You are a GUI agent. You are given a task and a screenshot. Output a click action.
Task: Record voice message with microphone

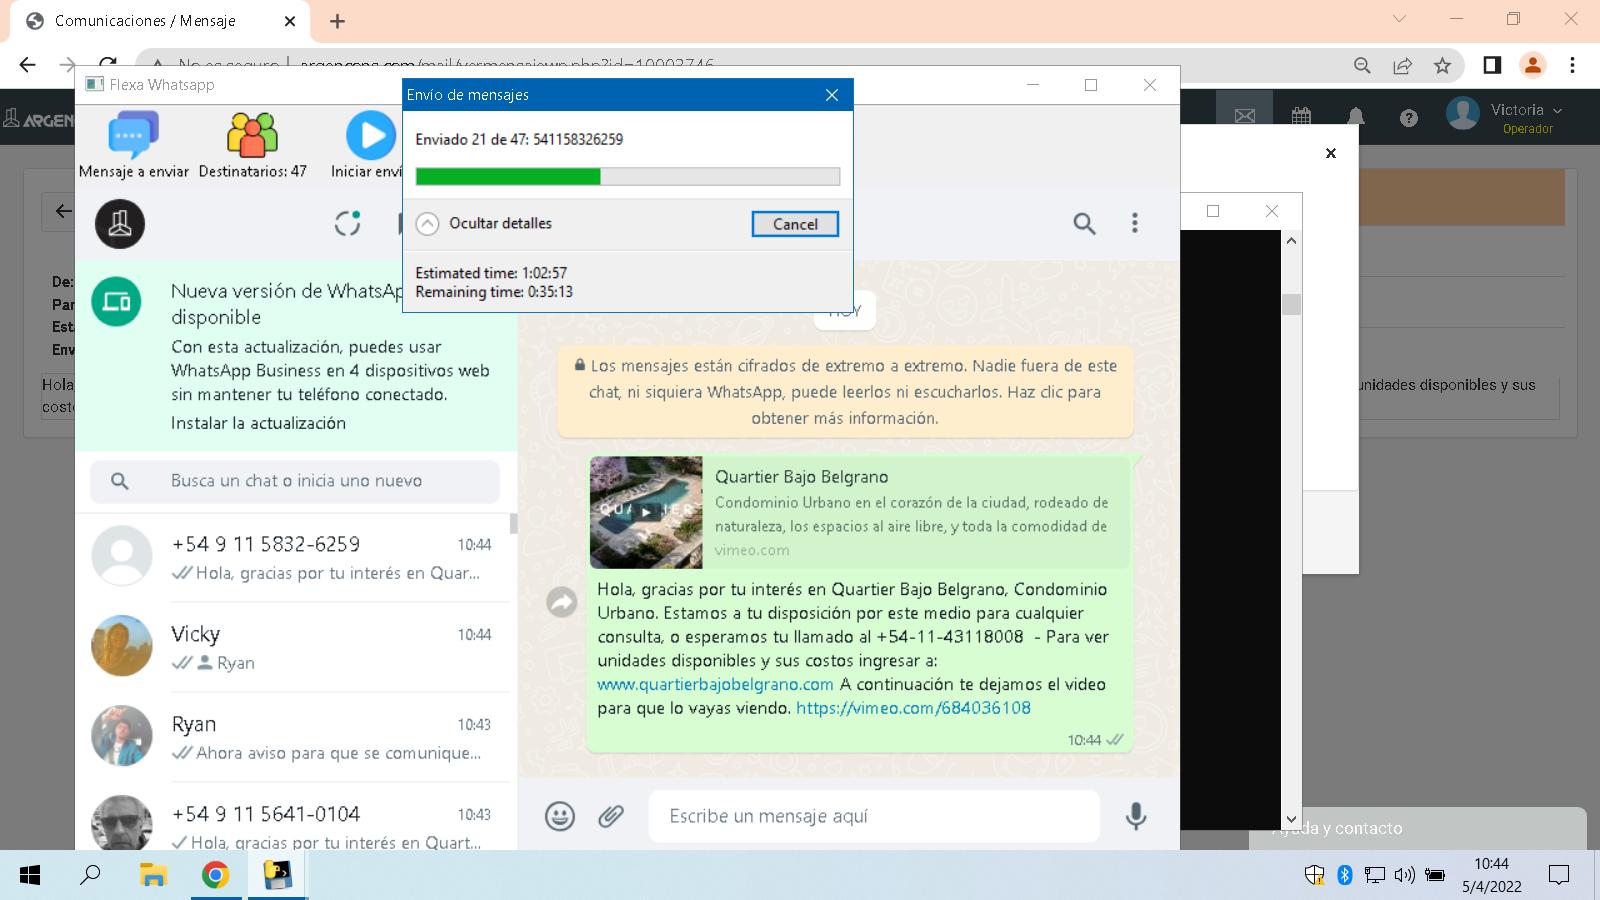pyautogui.click(x=1136, y=816)
